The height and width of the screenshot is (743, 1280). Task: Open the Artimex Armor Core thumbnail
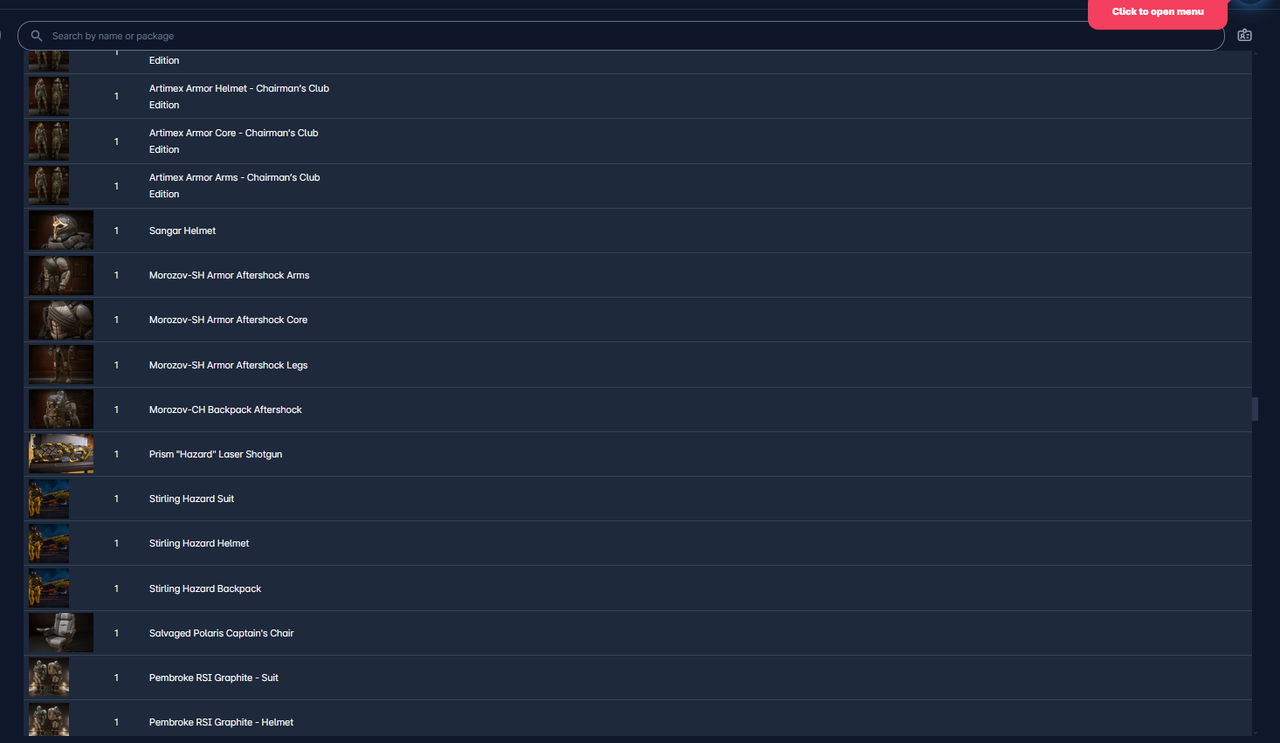tap(49, 141)
